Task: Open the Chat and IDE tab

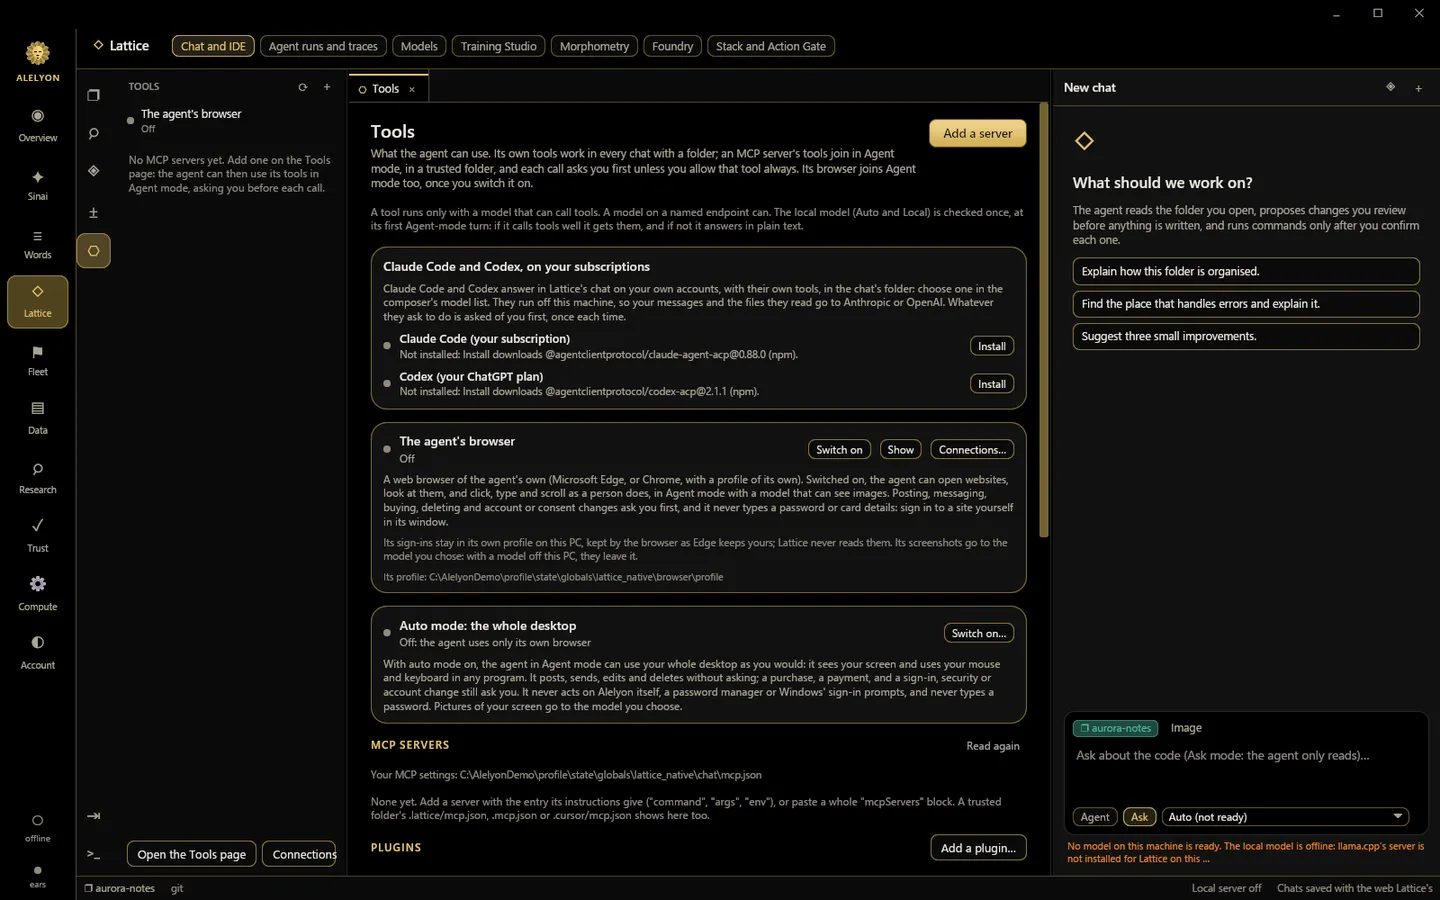Action: point(213,46)
